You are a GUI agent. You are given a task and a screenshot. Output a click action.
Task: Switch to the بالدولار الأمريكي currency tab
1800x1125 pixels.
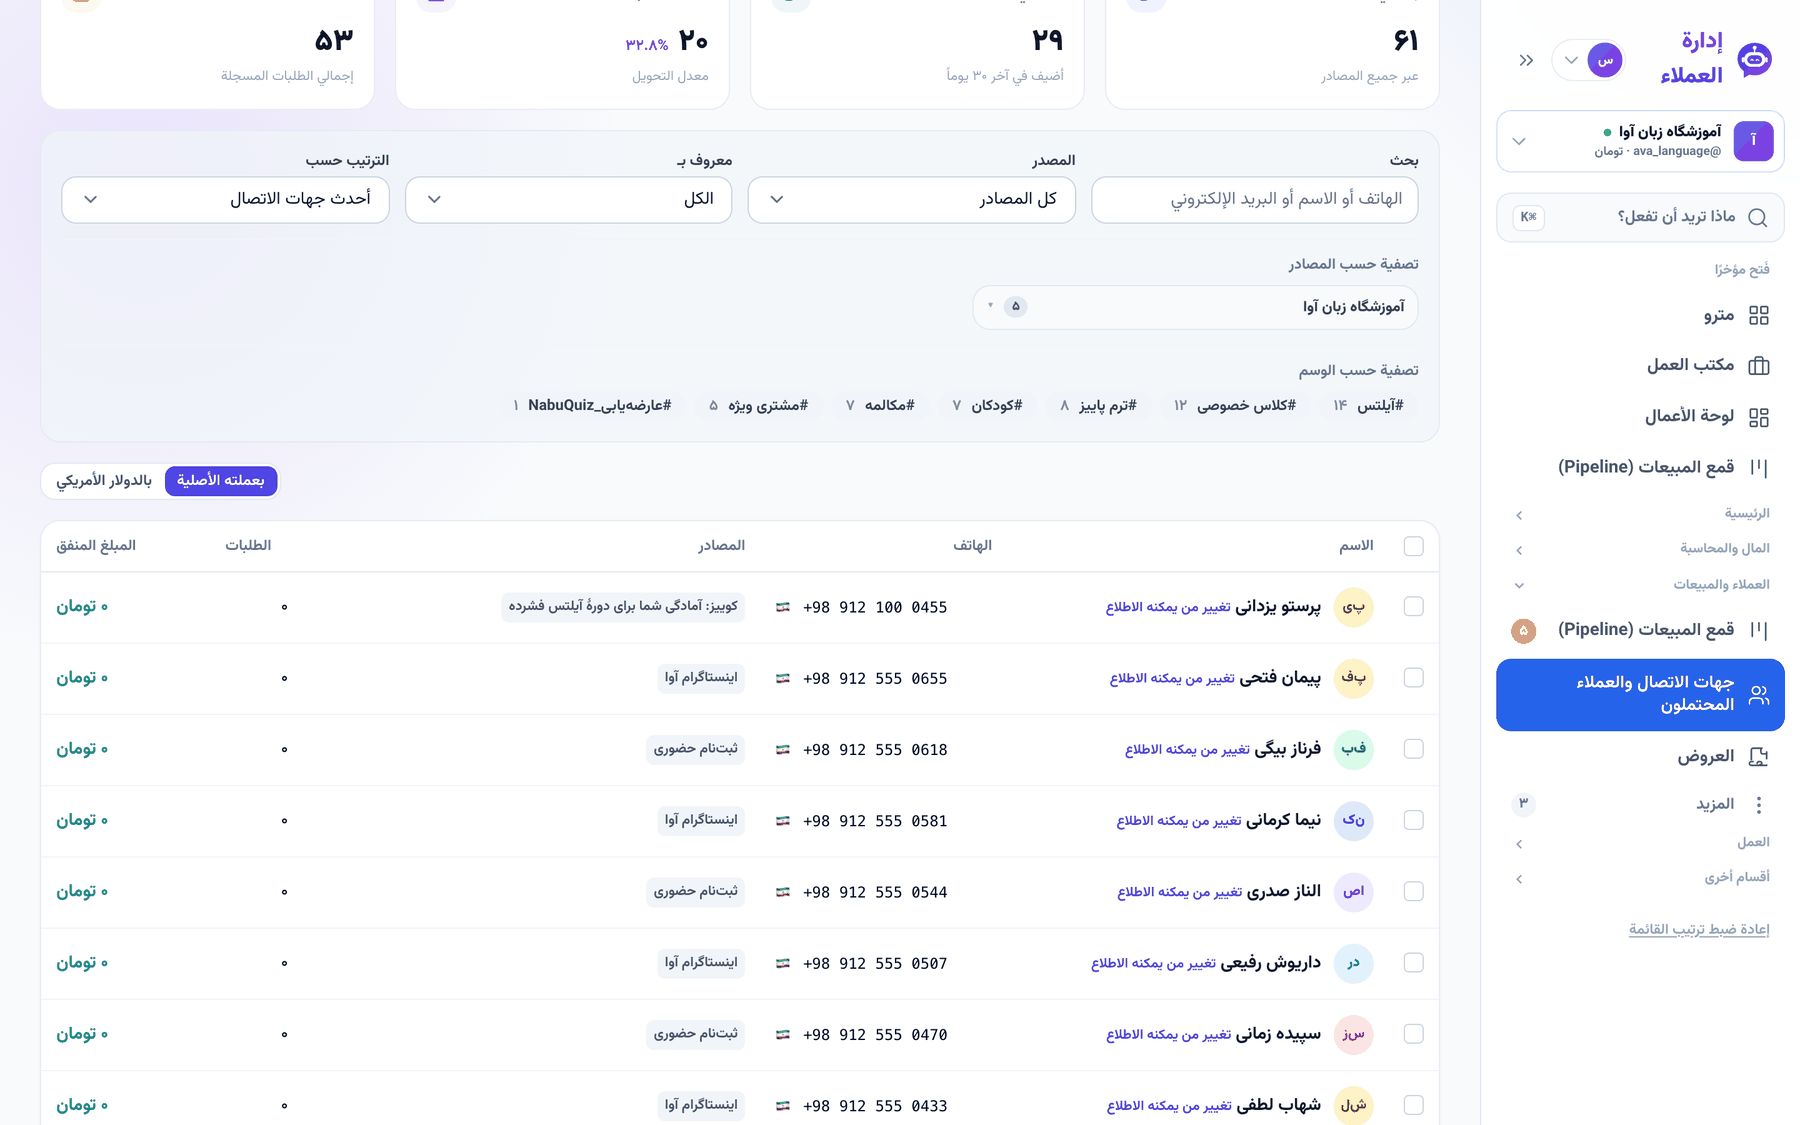(x=104, y=481)
